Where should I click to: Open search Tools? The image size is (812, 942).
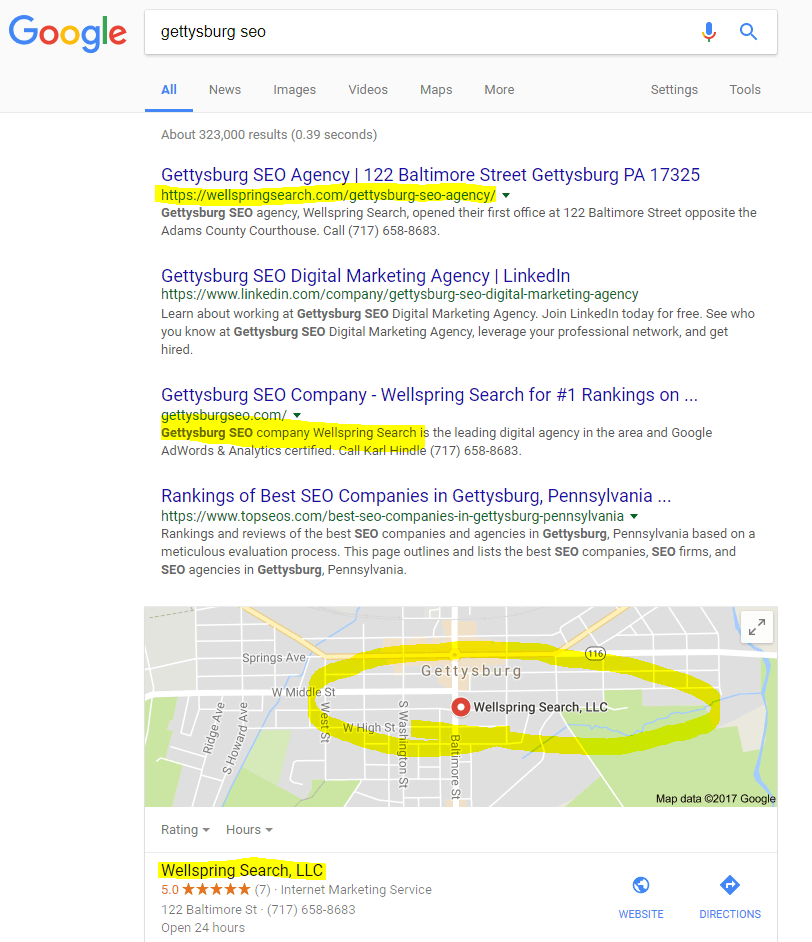click(x=745, y=90)
